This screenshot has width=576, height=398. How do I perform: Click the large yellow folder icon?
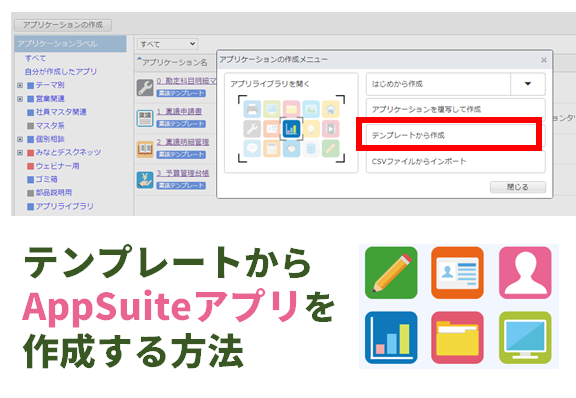point(457,338)
